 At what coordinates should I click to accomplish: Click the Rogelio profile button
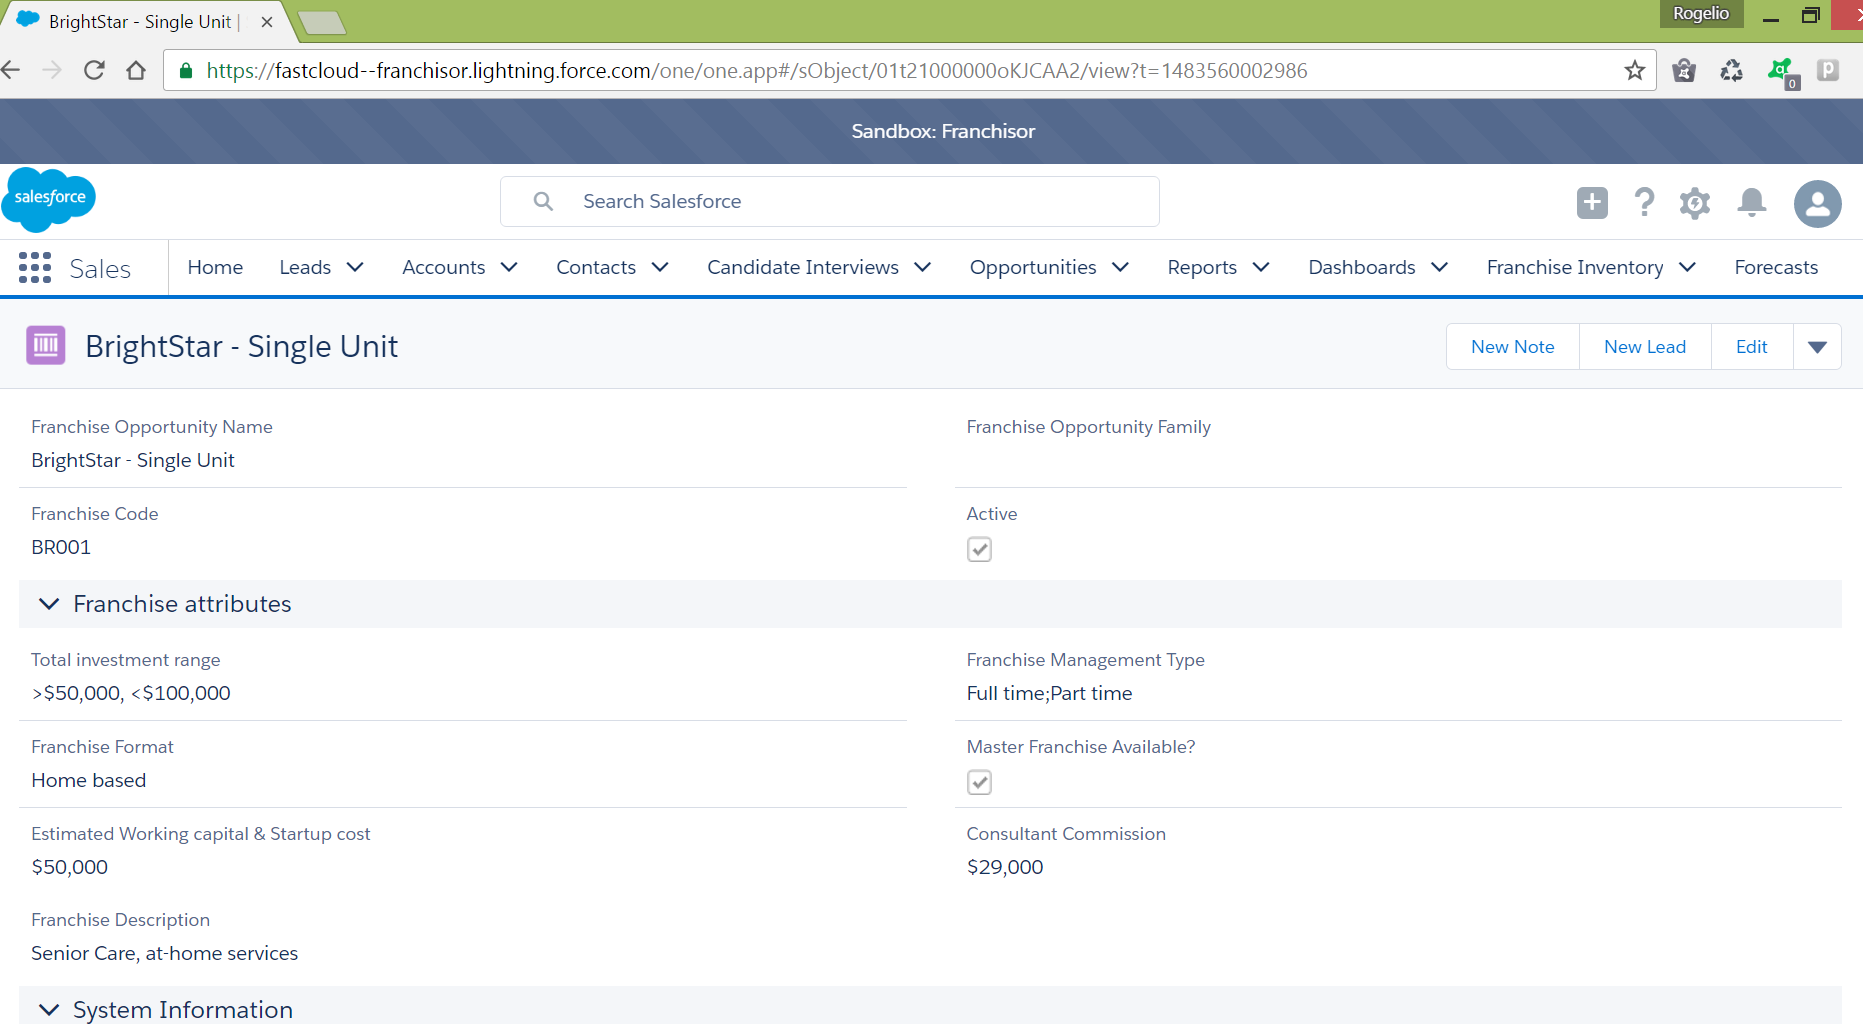1701,13
